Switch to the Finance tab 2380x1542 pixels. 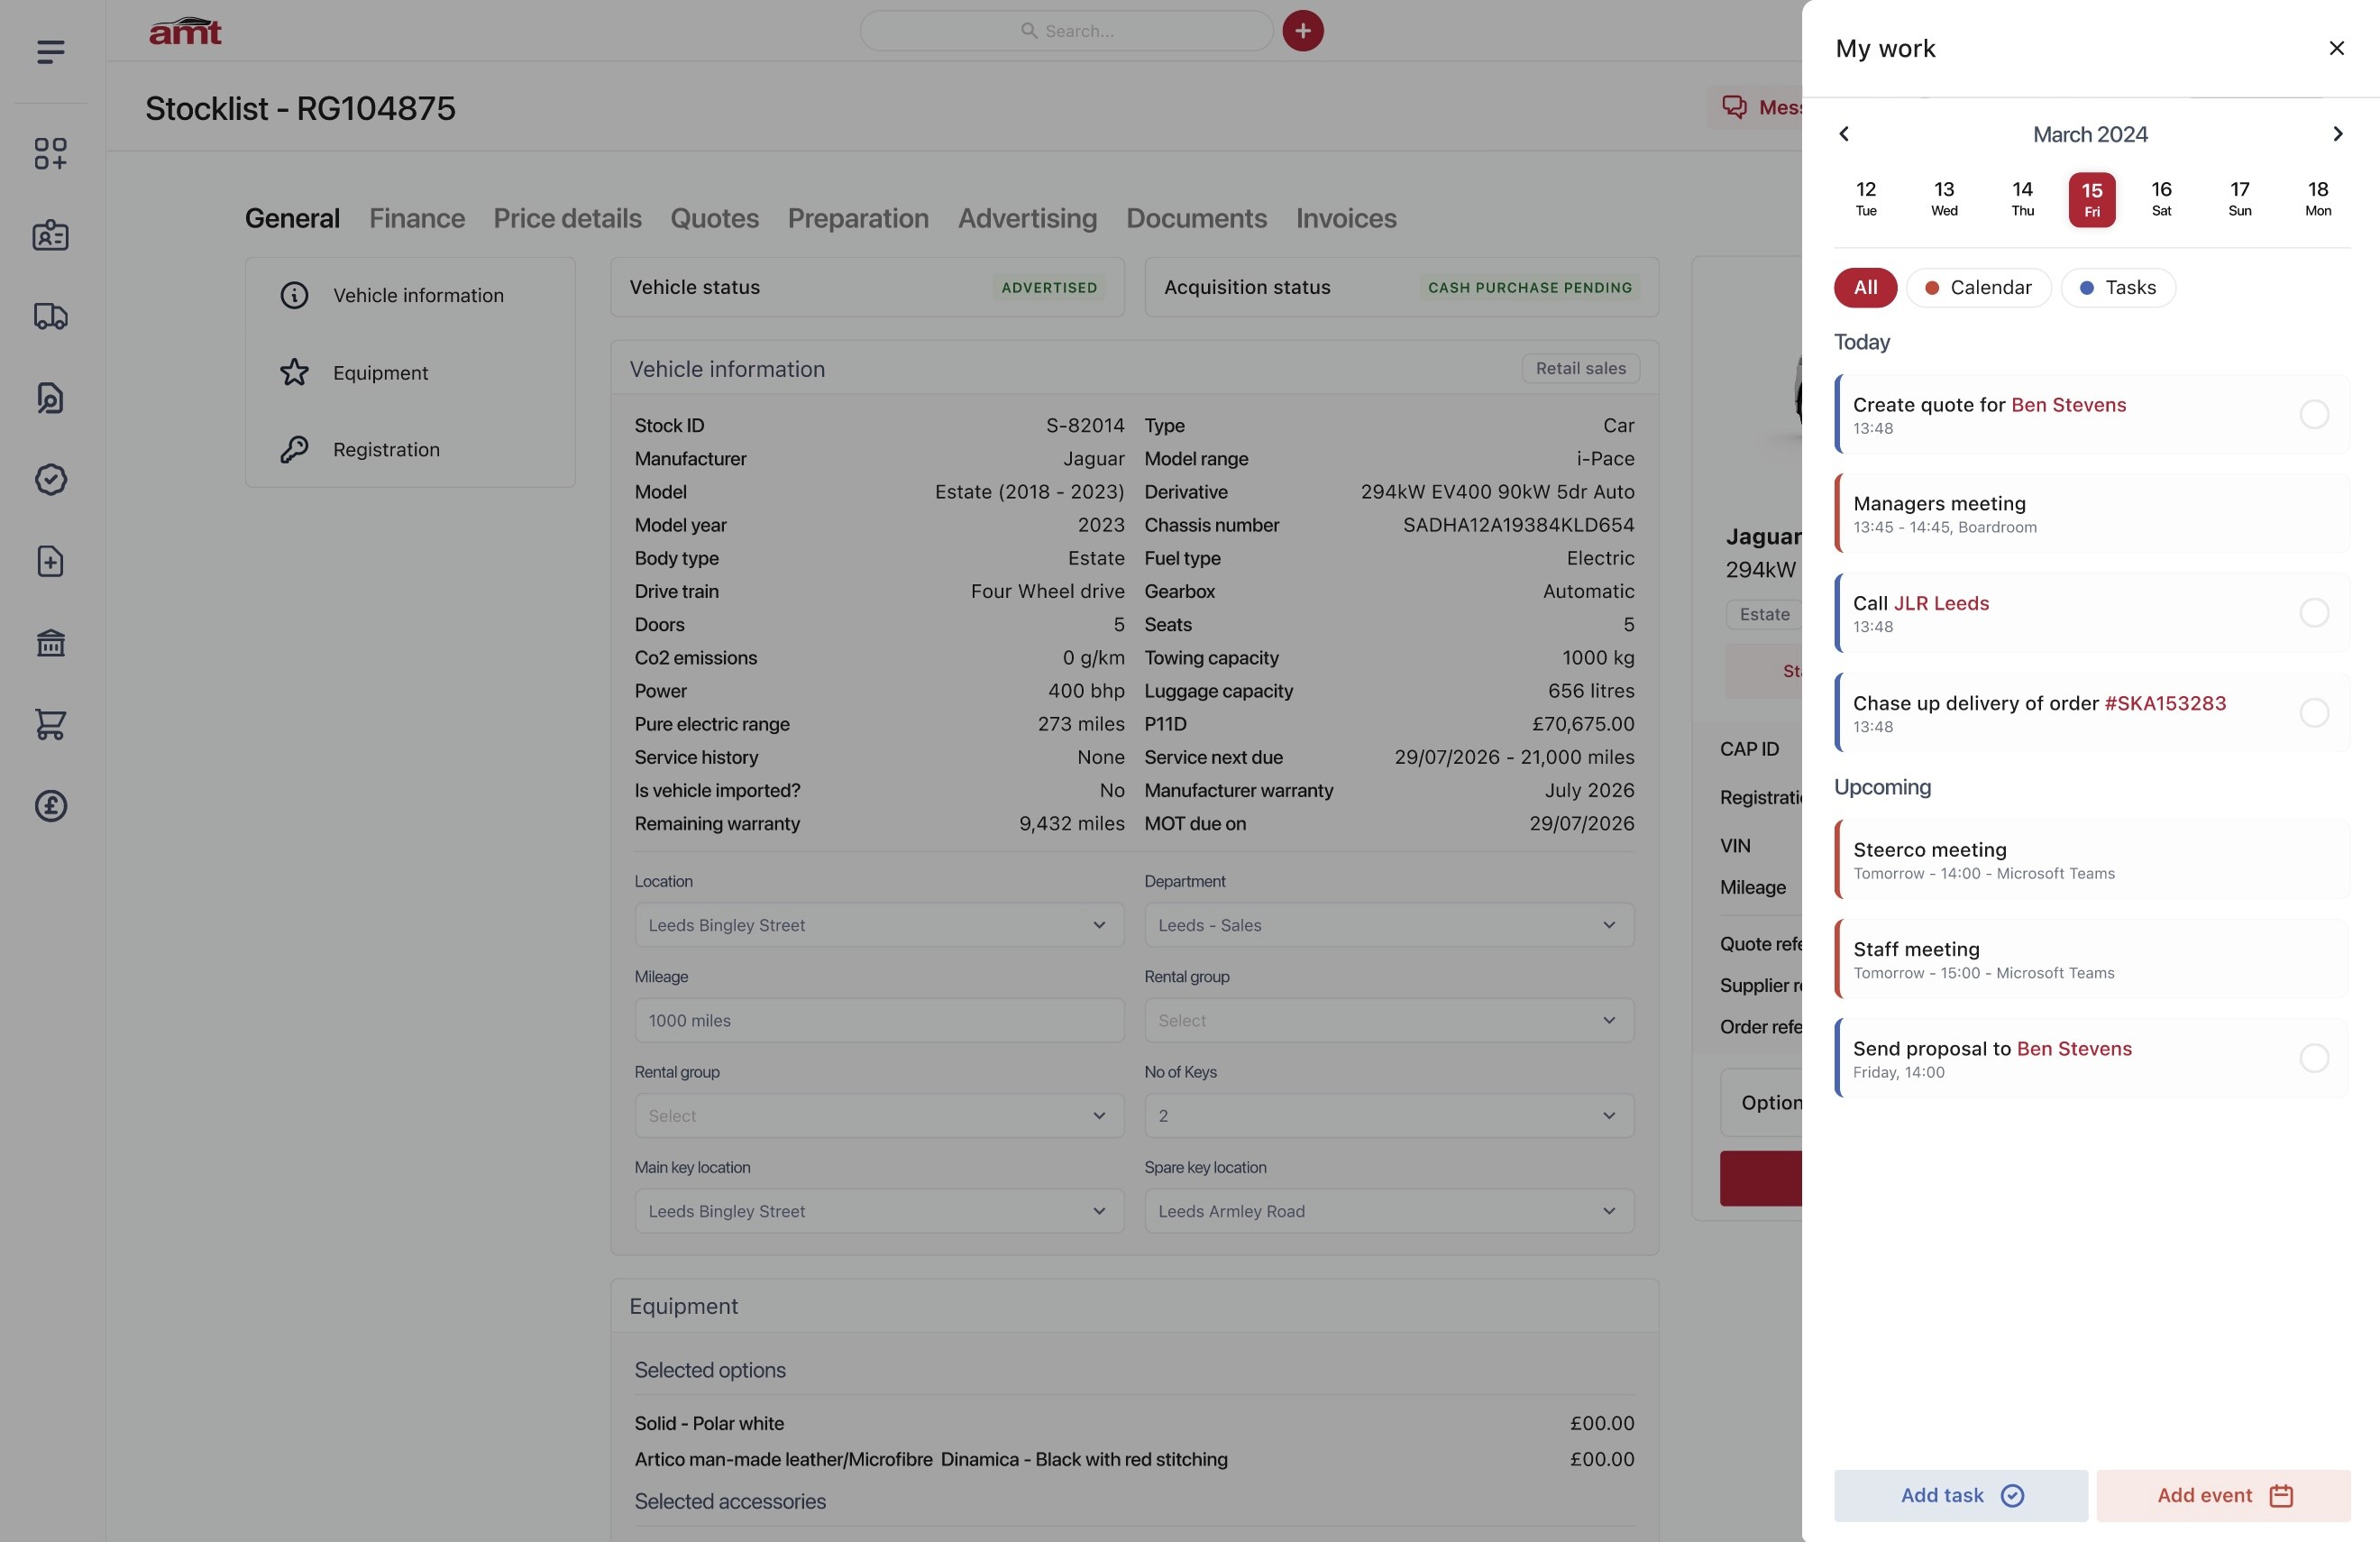tap(417, 218)
